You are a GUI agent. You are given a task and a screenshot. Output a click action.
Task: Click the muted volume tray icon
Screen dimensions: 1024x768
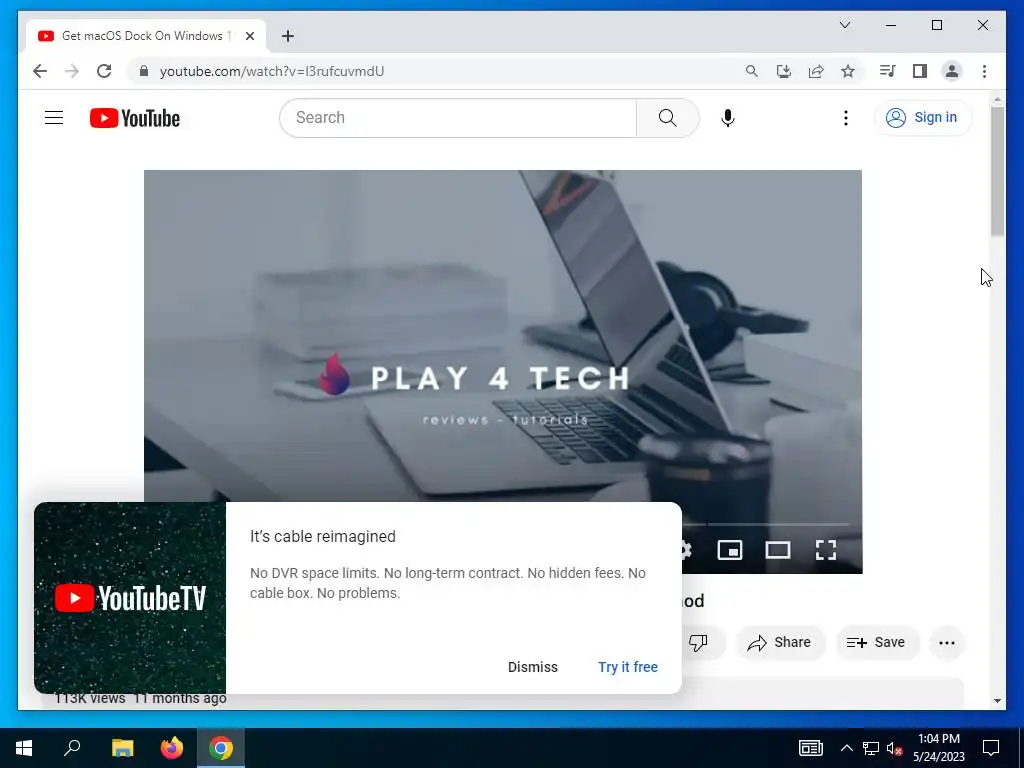pyautogui.click(x=894, y=748)
